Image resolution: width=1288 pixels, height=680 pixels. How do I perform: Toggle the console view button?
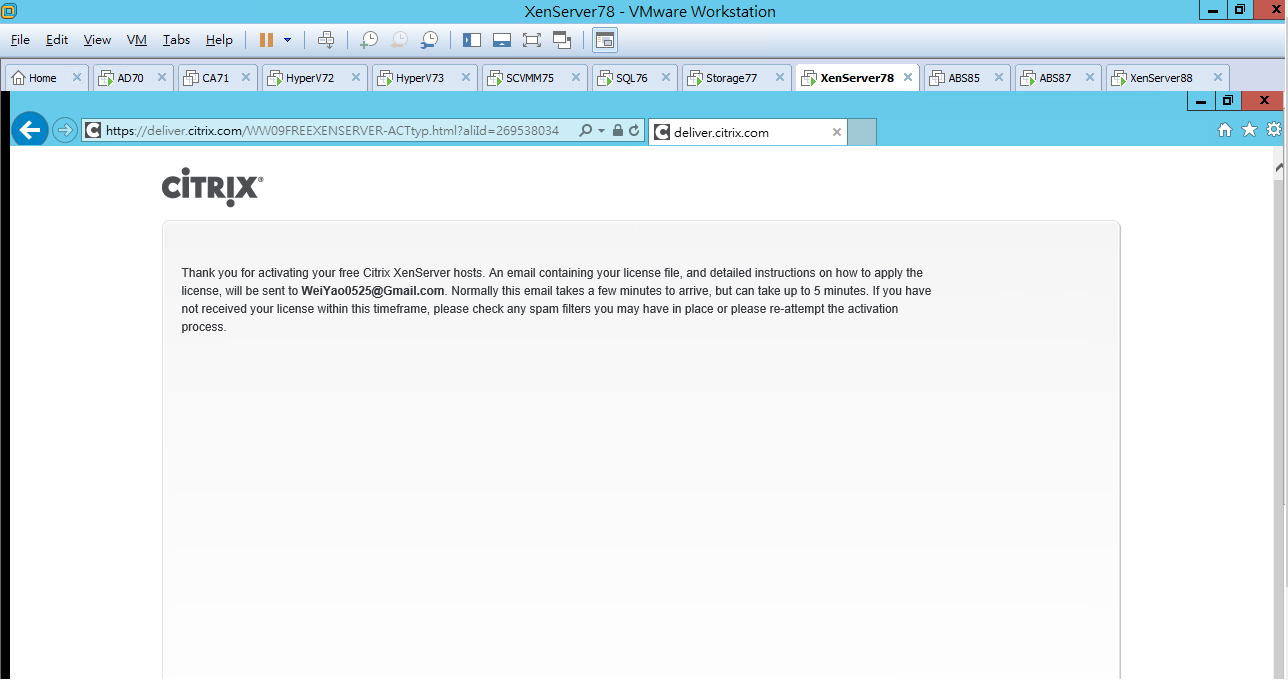[x=605, y=40]
